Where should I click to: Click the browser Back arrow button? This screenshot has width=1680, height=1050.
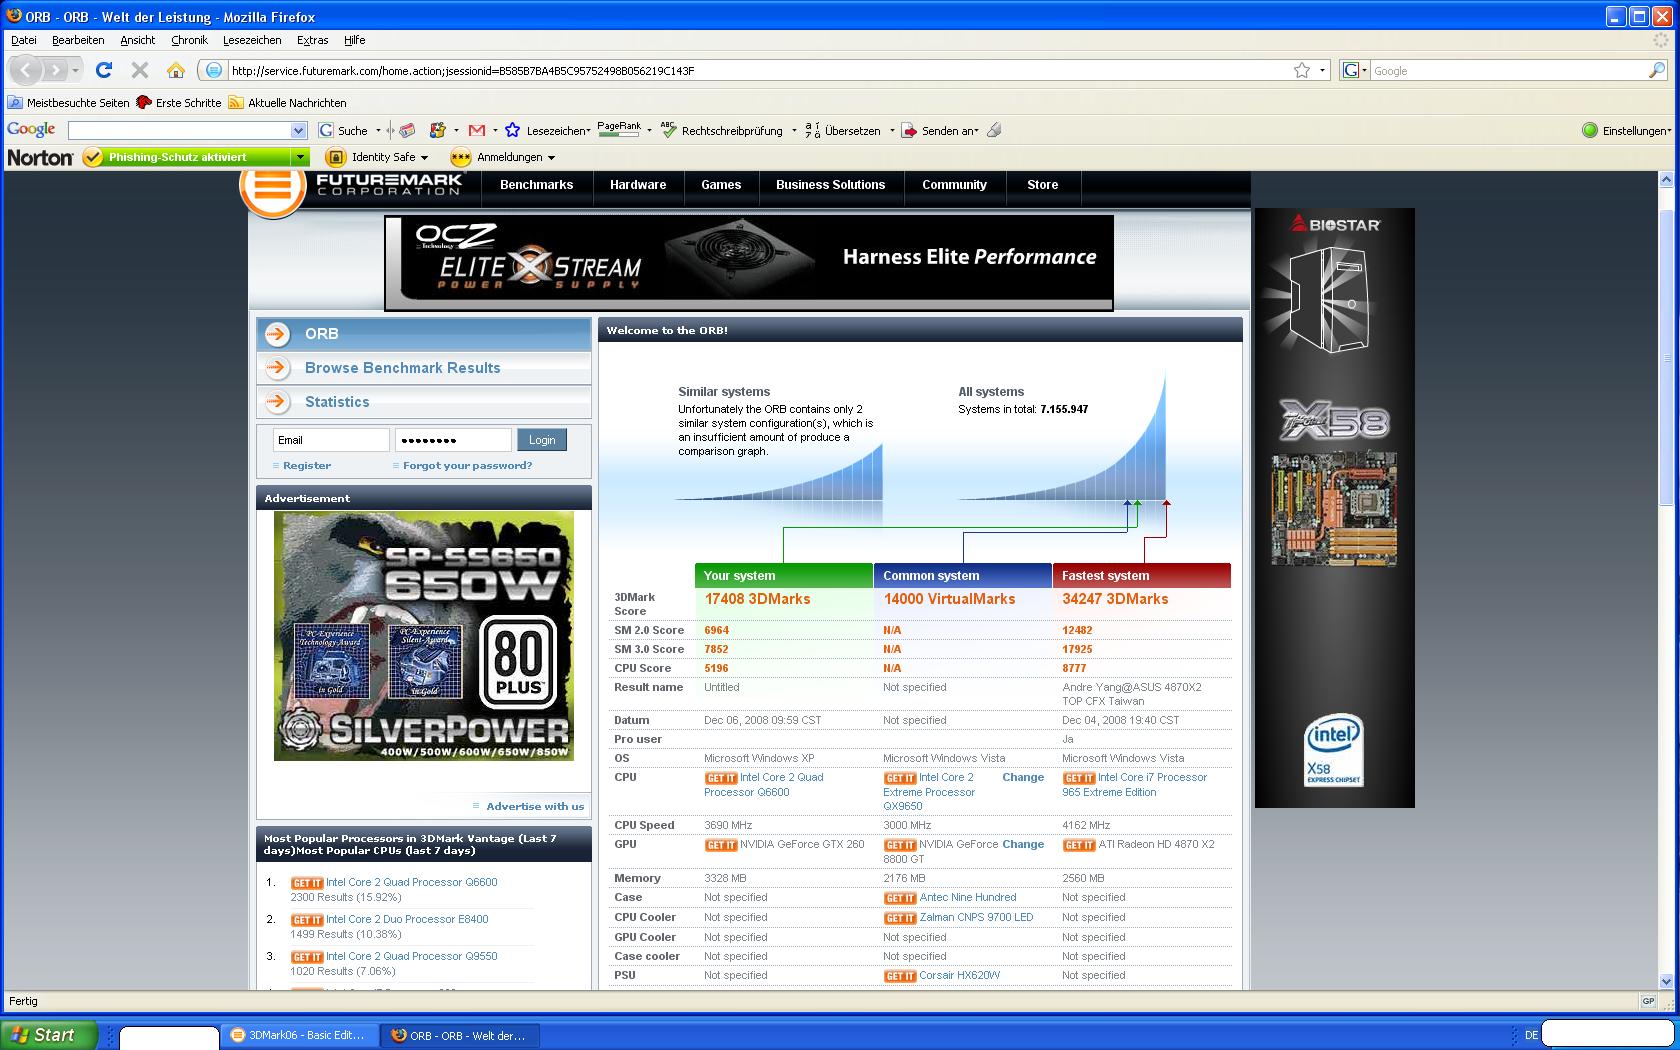click(26, 70)
